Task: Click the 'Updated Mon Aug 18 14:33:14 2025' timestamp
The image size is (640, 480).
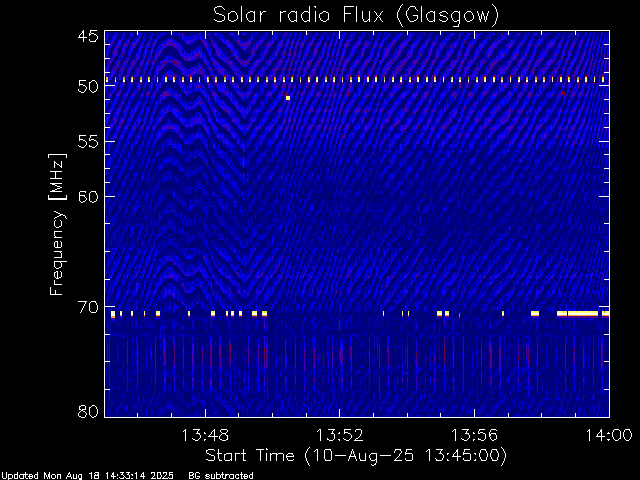Action: [x=87, y=476]
